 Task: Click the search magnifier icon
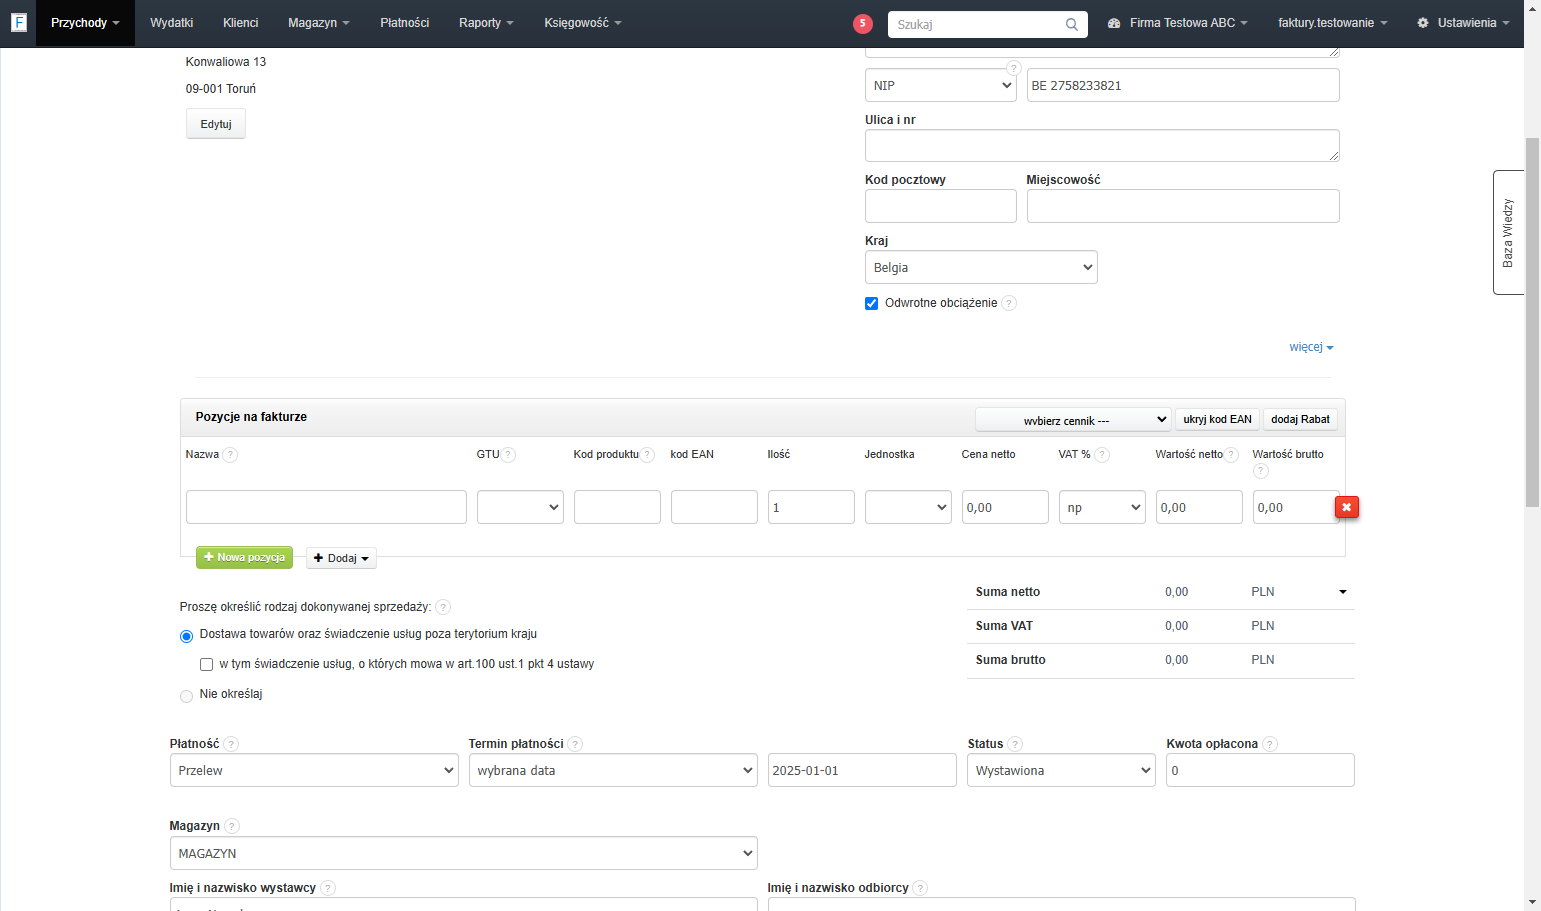coord(1072,24)
